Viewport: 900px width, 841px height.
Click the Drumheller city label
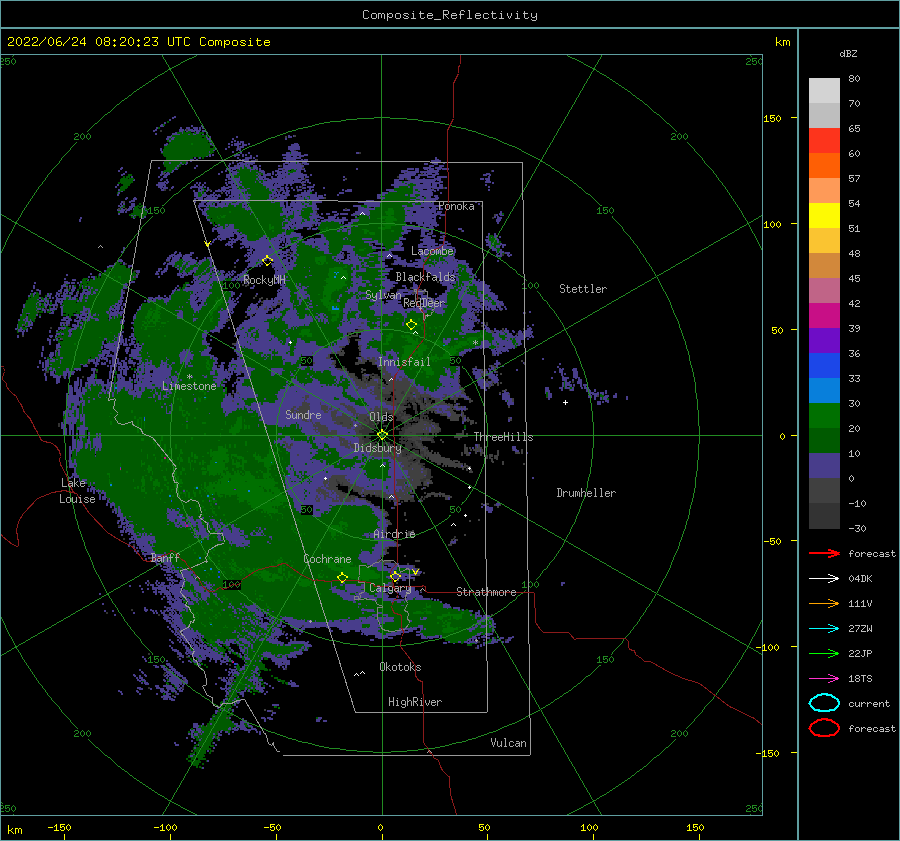point(586,493)
